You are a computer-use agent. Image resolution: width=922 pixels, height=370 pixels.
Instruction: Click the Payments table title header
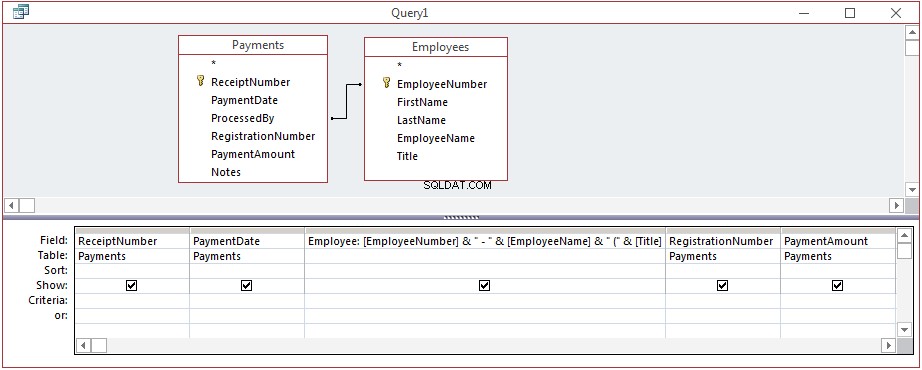pyautogui.click(x=253, y=45)
